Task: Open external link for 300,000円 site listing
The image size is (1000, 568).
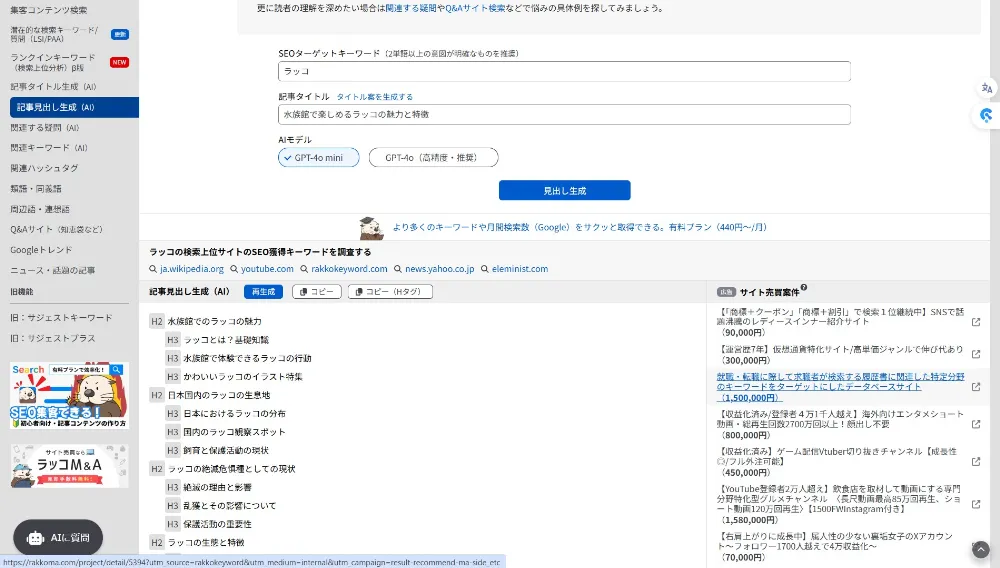Action: [976, 354]
